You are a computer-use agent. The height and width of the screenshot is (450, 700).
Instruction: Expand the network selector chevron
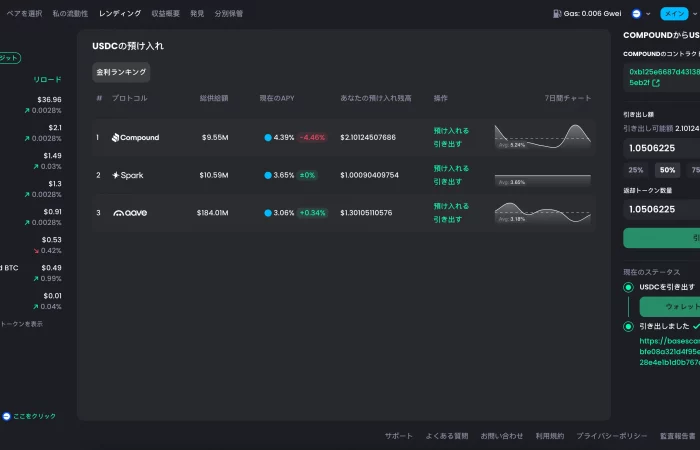(648, 14)
